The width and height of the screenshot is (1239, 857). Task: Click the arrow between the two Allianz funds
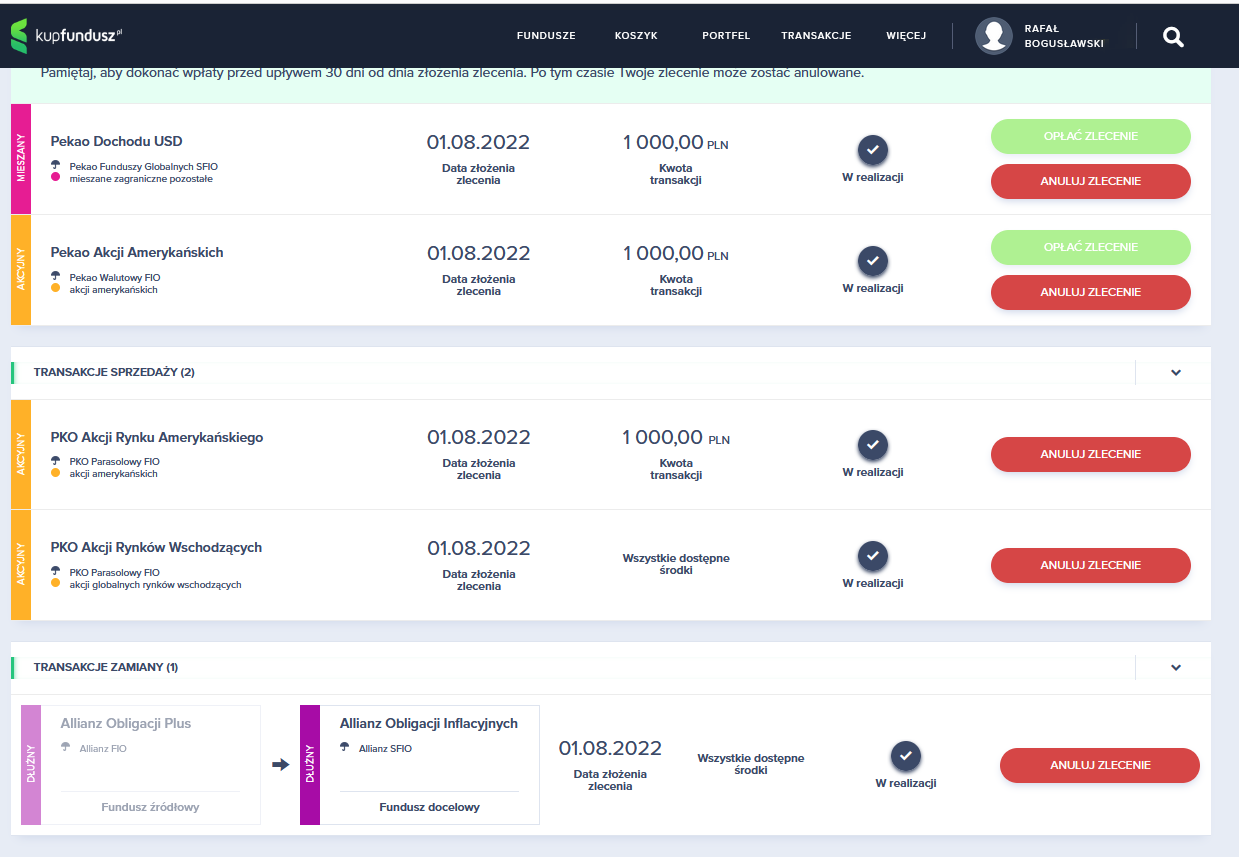(x=280, y=765)
